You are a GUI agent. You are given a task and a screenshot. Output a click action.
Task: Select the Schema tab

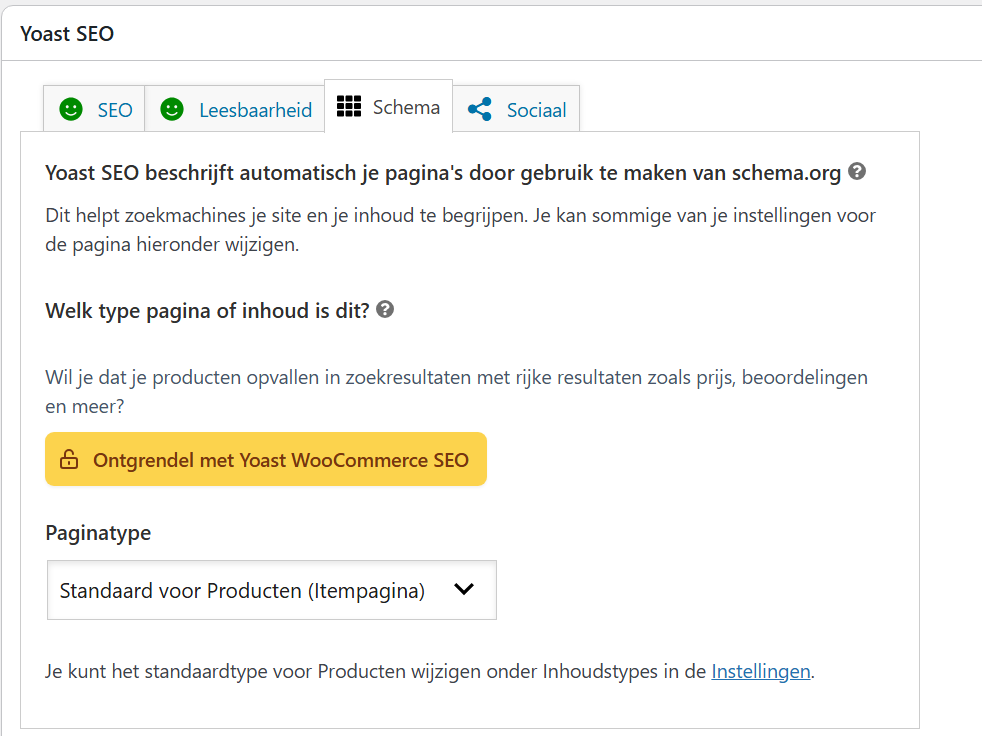point(388,106)
